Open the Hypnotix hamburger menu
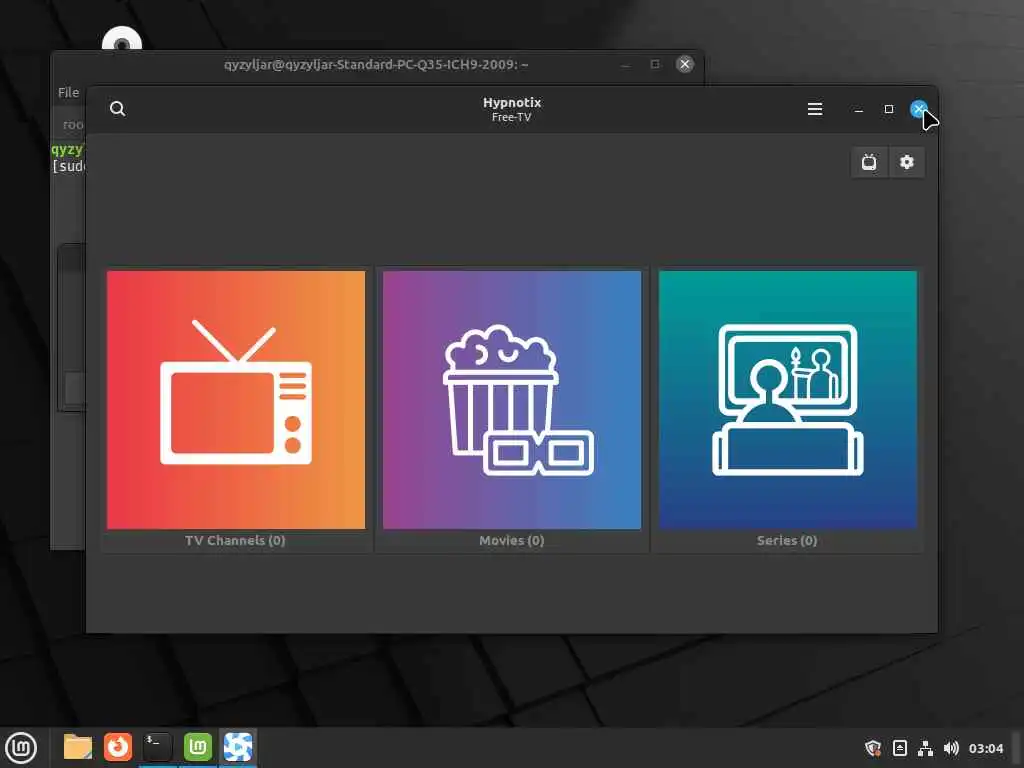This screenshot has height=768, width=1024. click(814, 109)
